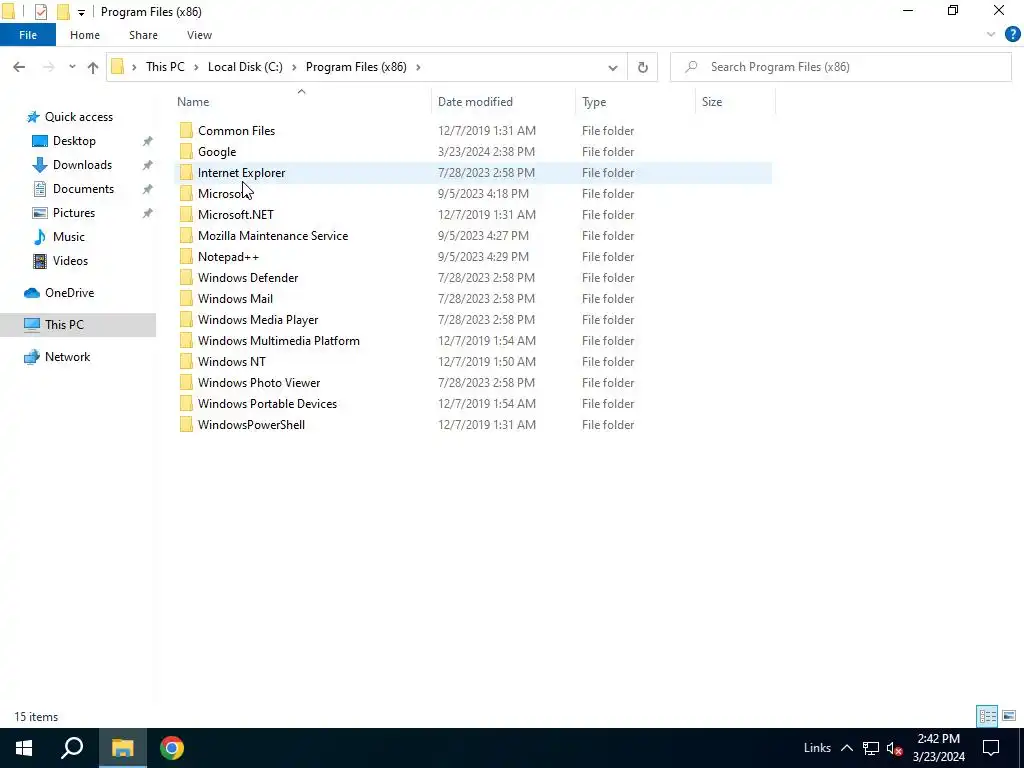Switch to the Home ribbon tab
The width and height of the screenshot is (1024, 768).
click(x=85, y=35)
